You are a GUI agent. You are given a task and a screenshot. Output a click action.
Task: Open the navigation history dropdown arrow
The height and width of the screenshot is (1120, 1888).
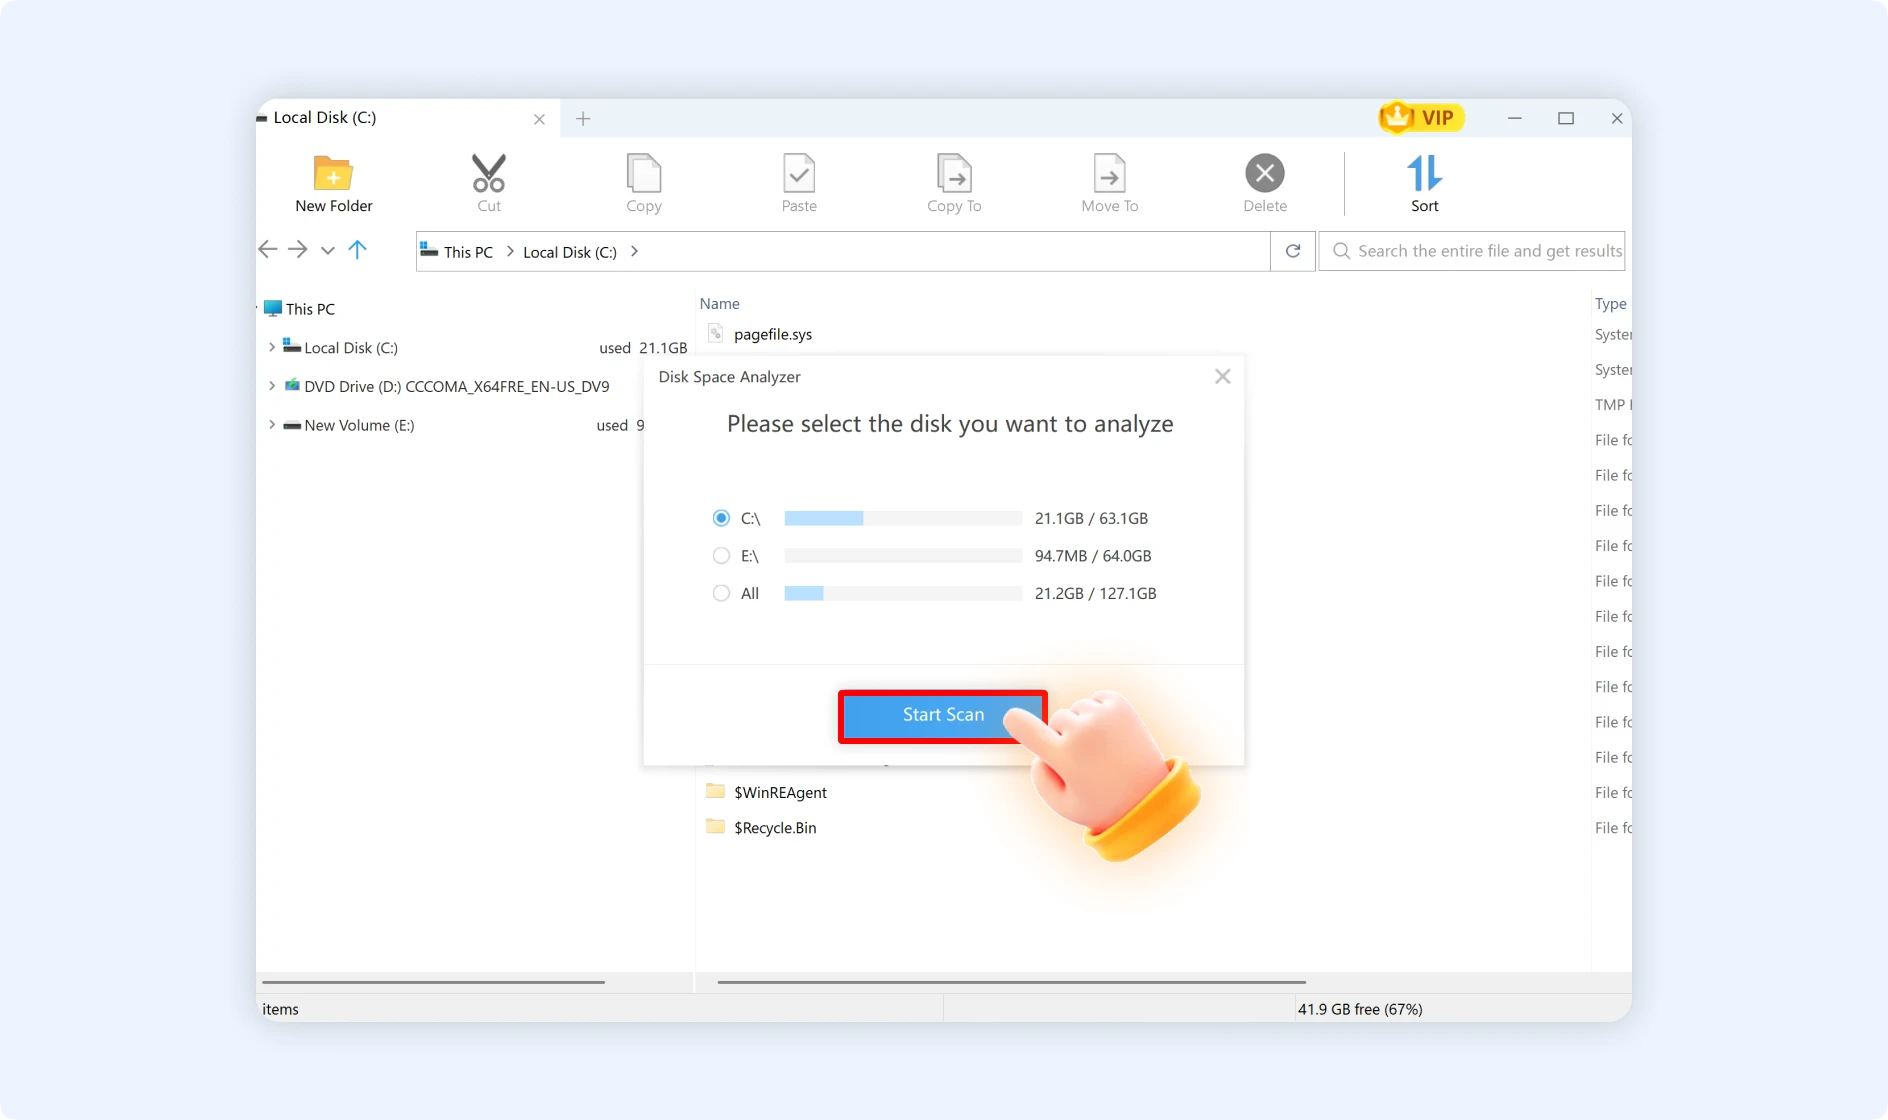point(326,250)
